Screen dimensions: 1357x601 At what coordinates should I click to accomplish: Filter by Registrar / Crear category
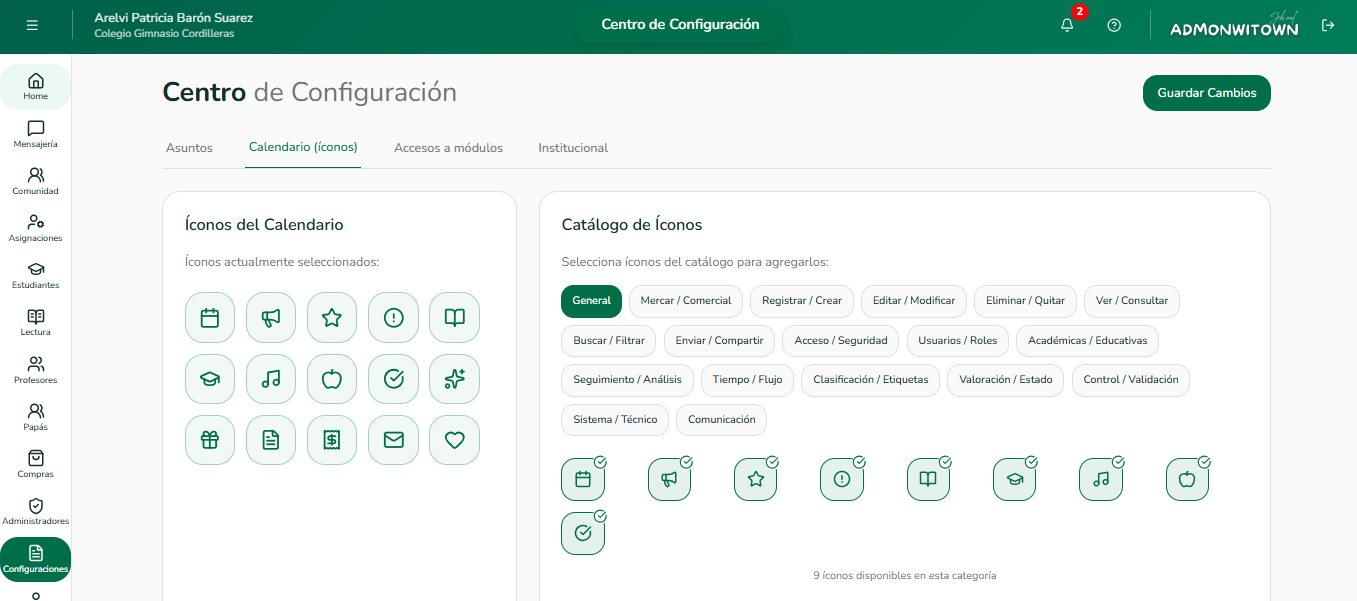click(x=802, y=301)
